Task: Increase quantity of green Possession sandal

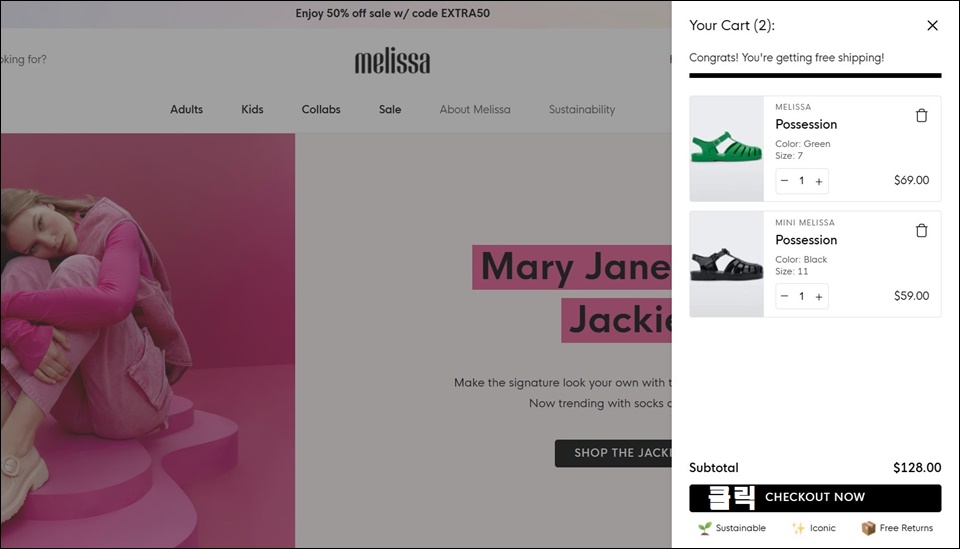Action: click(819, 181)
